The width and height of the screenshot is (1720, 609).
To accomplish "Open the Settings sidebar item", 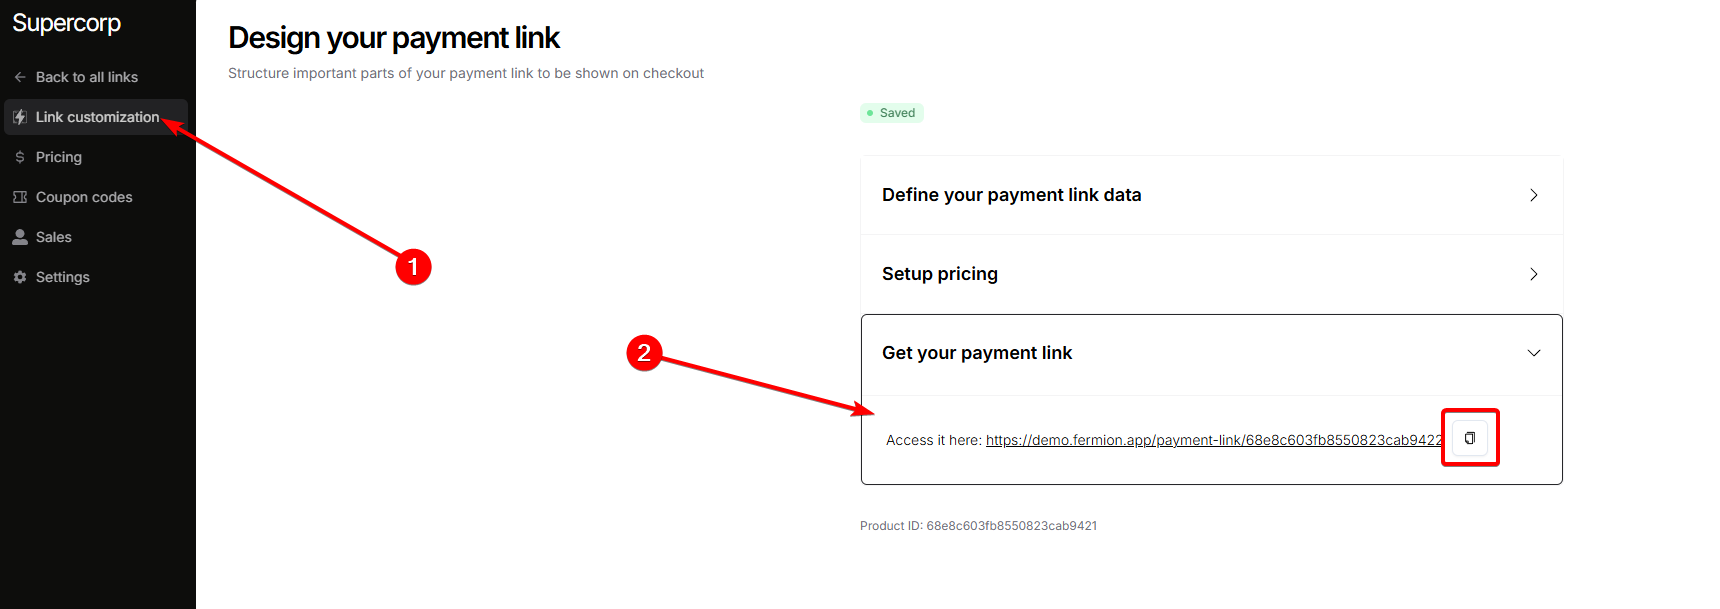I will 63,277.
